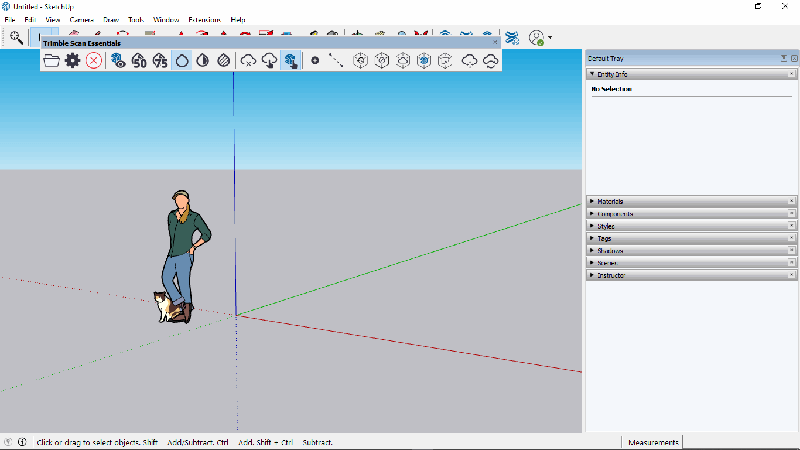Viewport: 800px width, 450px height.
Task: Select the half-filled droplet shading mode
Action: (203, 61)
